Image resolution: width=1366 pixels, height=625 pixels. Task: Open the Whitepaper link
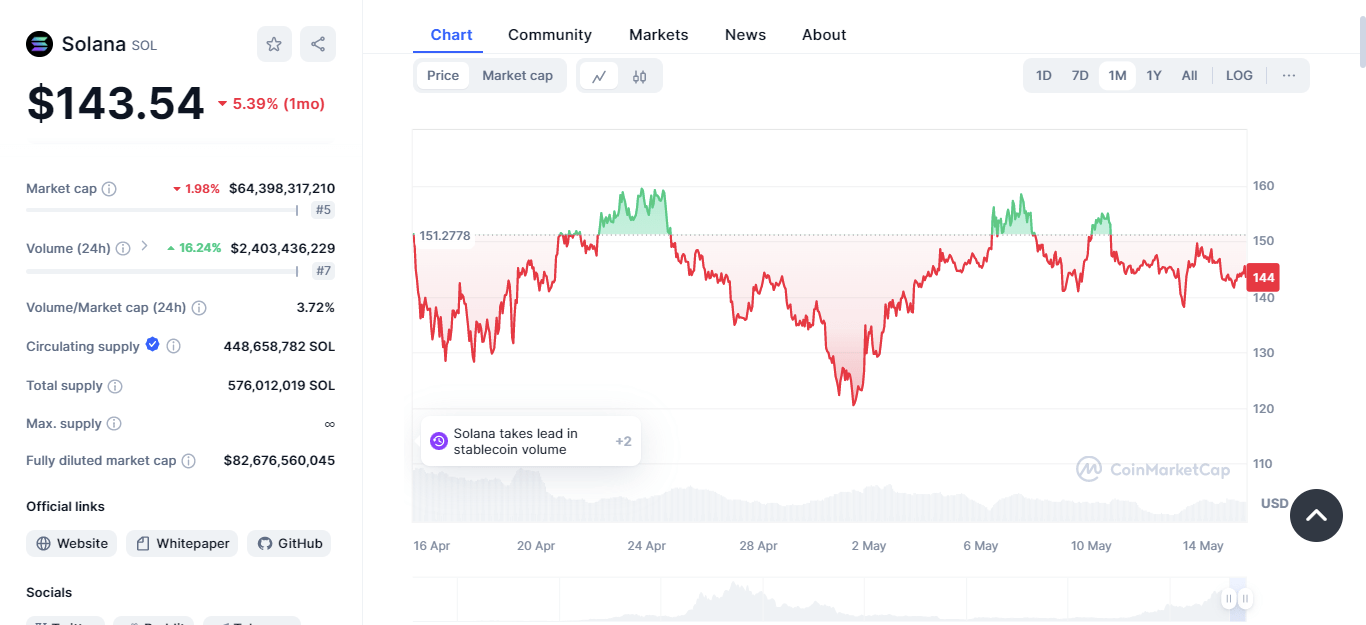[x=182, y=544]
